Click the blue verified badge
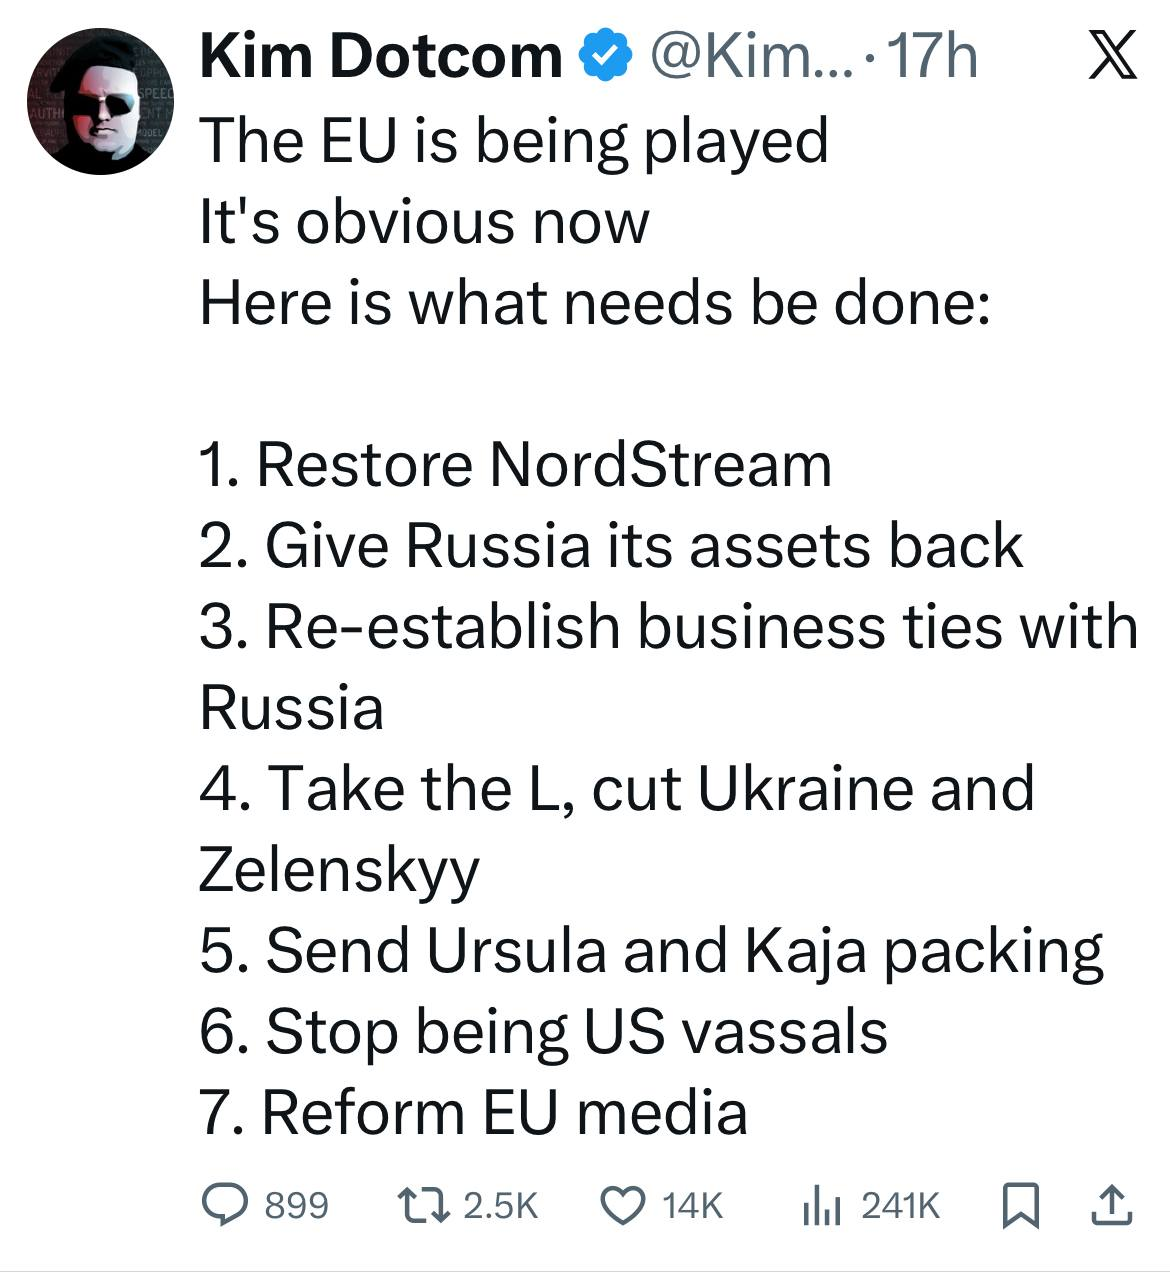The width and height of the screenshot is (1170, 1273). click(606, 56)
